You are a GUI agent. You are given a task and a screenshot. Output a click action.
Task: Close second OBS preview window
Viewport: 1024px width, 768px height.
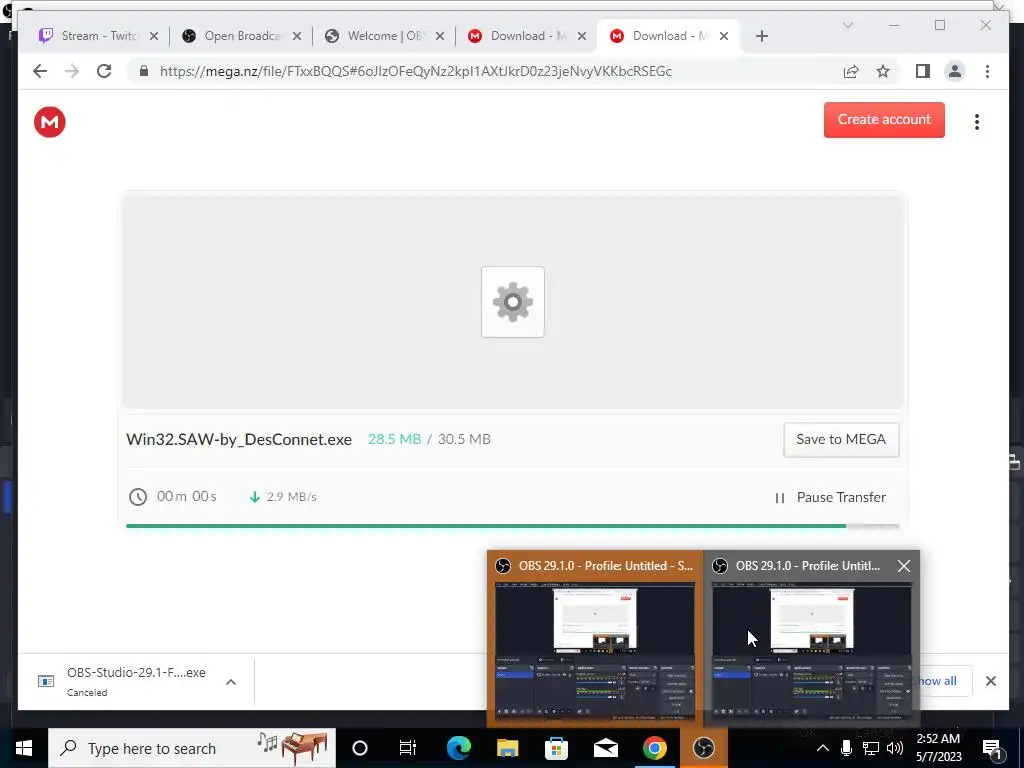[x=904, y=566]
